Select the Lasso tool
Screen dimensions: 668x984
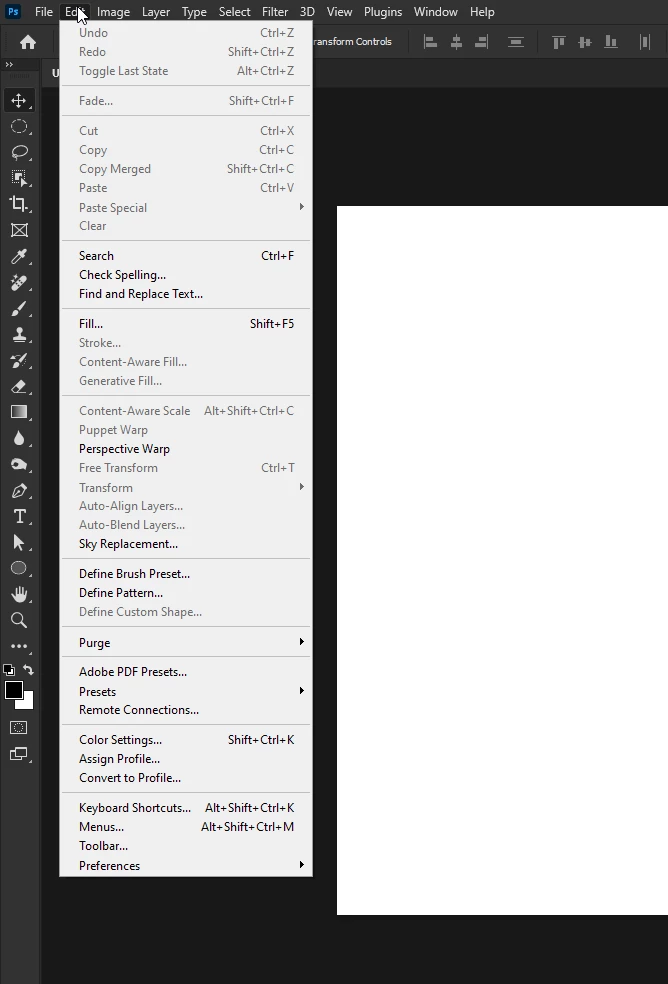[19, 152]
